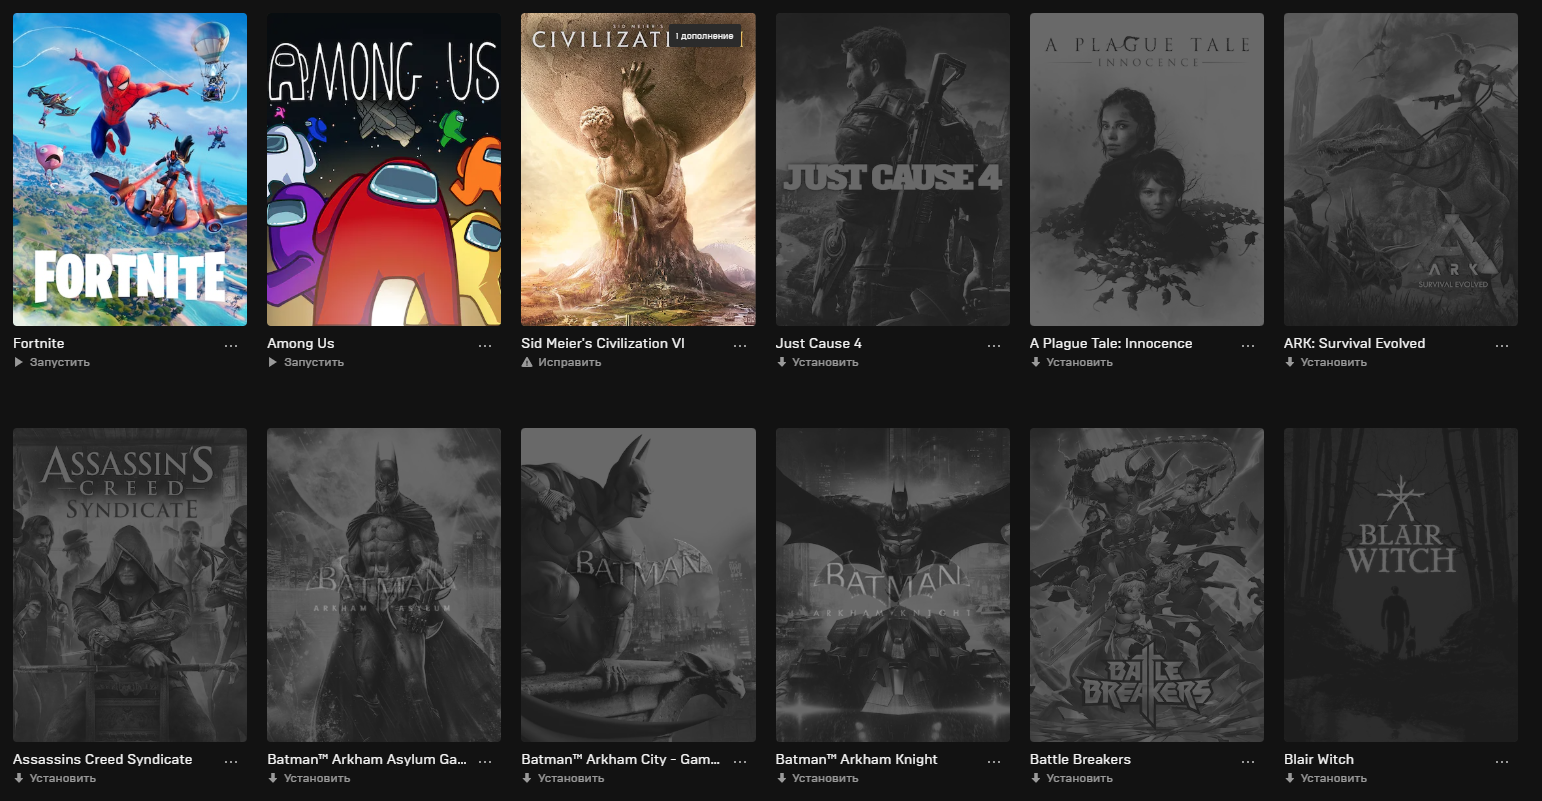Open the three-dot menu for Fortnite
1542x801 pixels.
click(x=231, y=345)
